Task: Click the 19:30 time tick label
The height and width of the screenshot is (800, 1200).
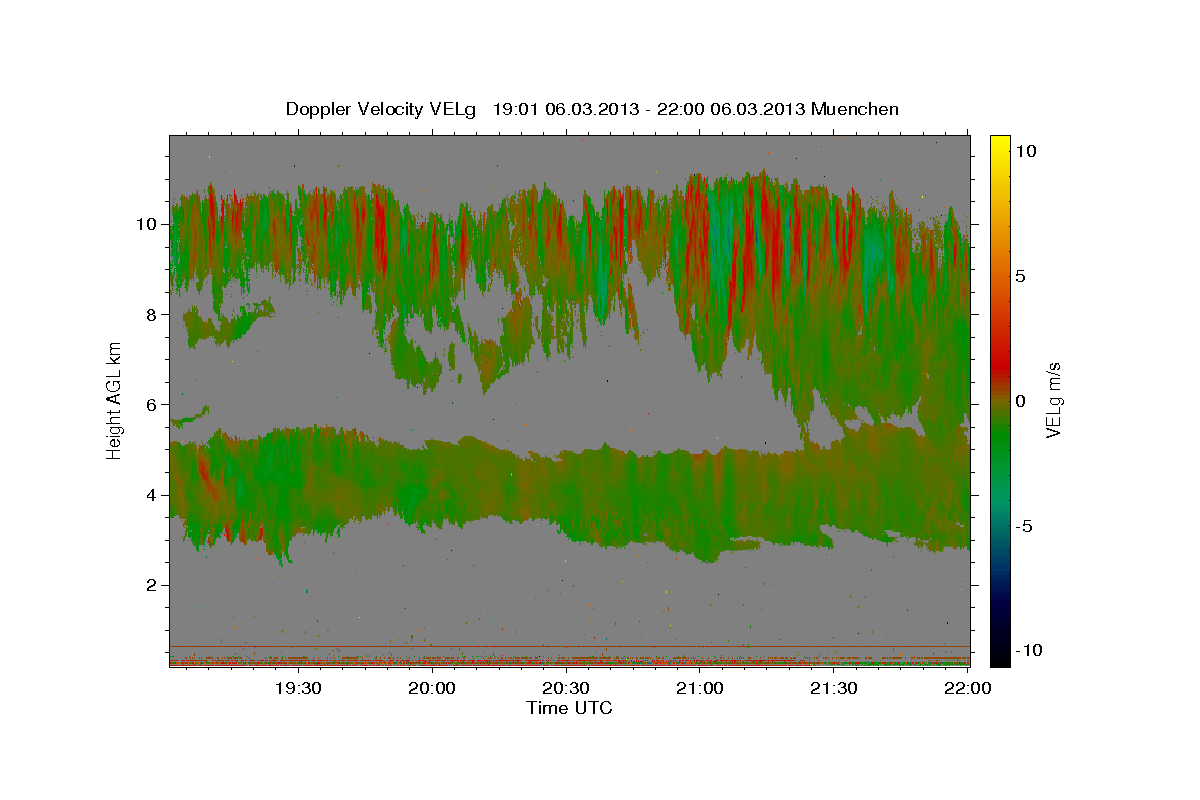Action: pos(298,688)
